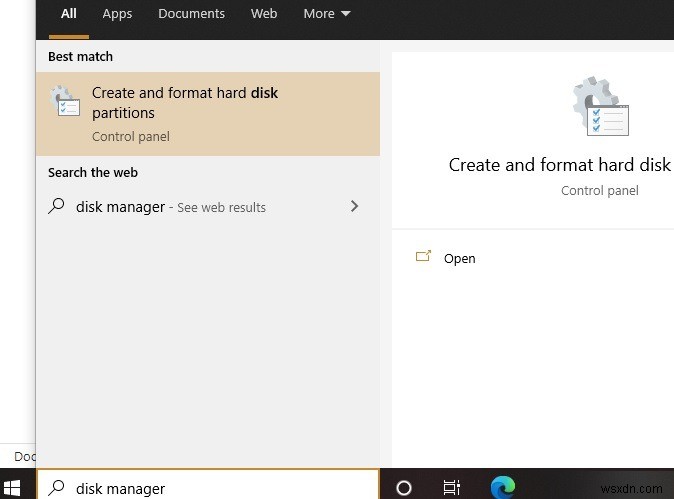Image resolution: width=674 pixels, height=499 pixels.
Task: Expand the web result chevron arrow
Action: click(354, 207)
